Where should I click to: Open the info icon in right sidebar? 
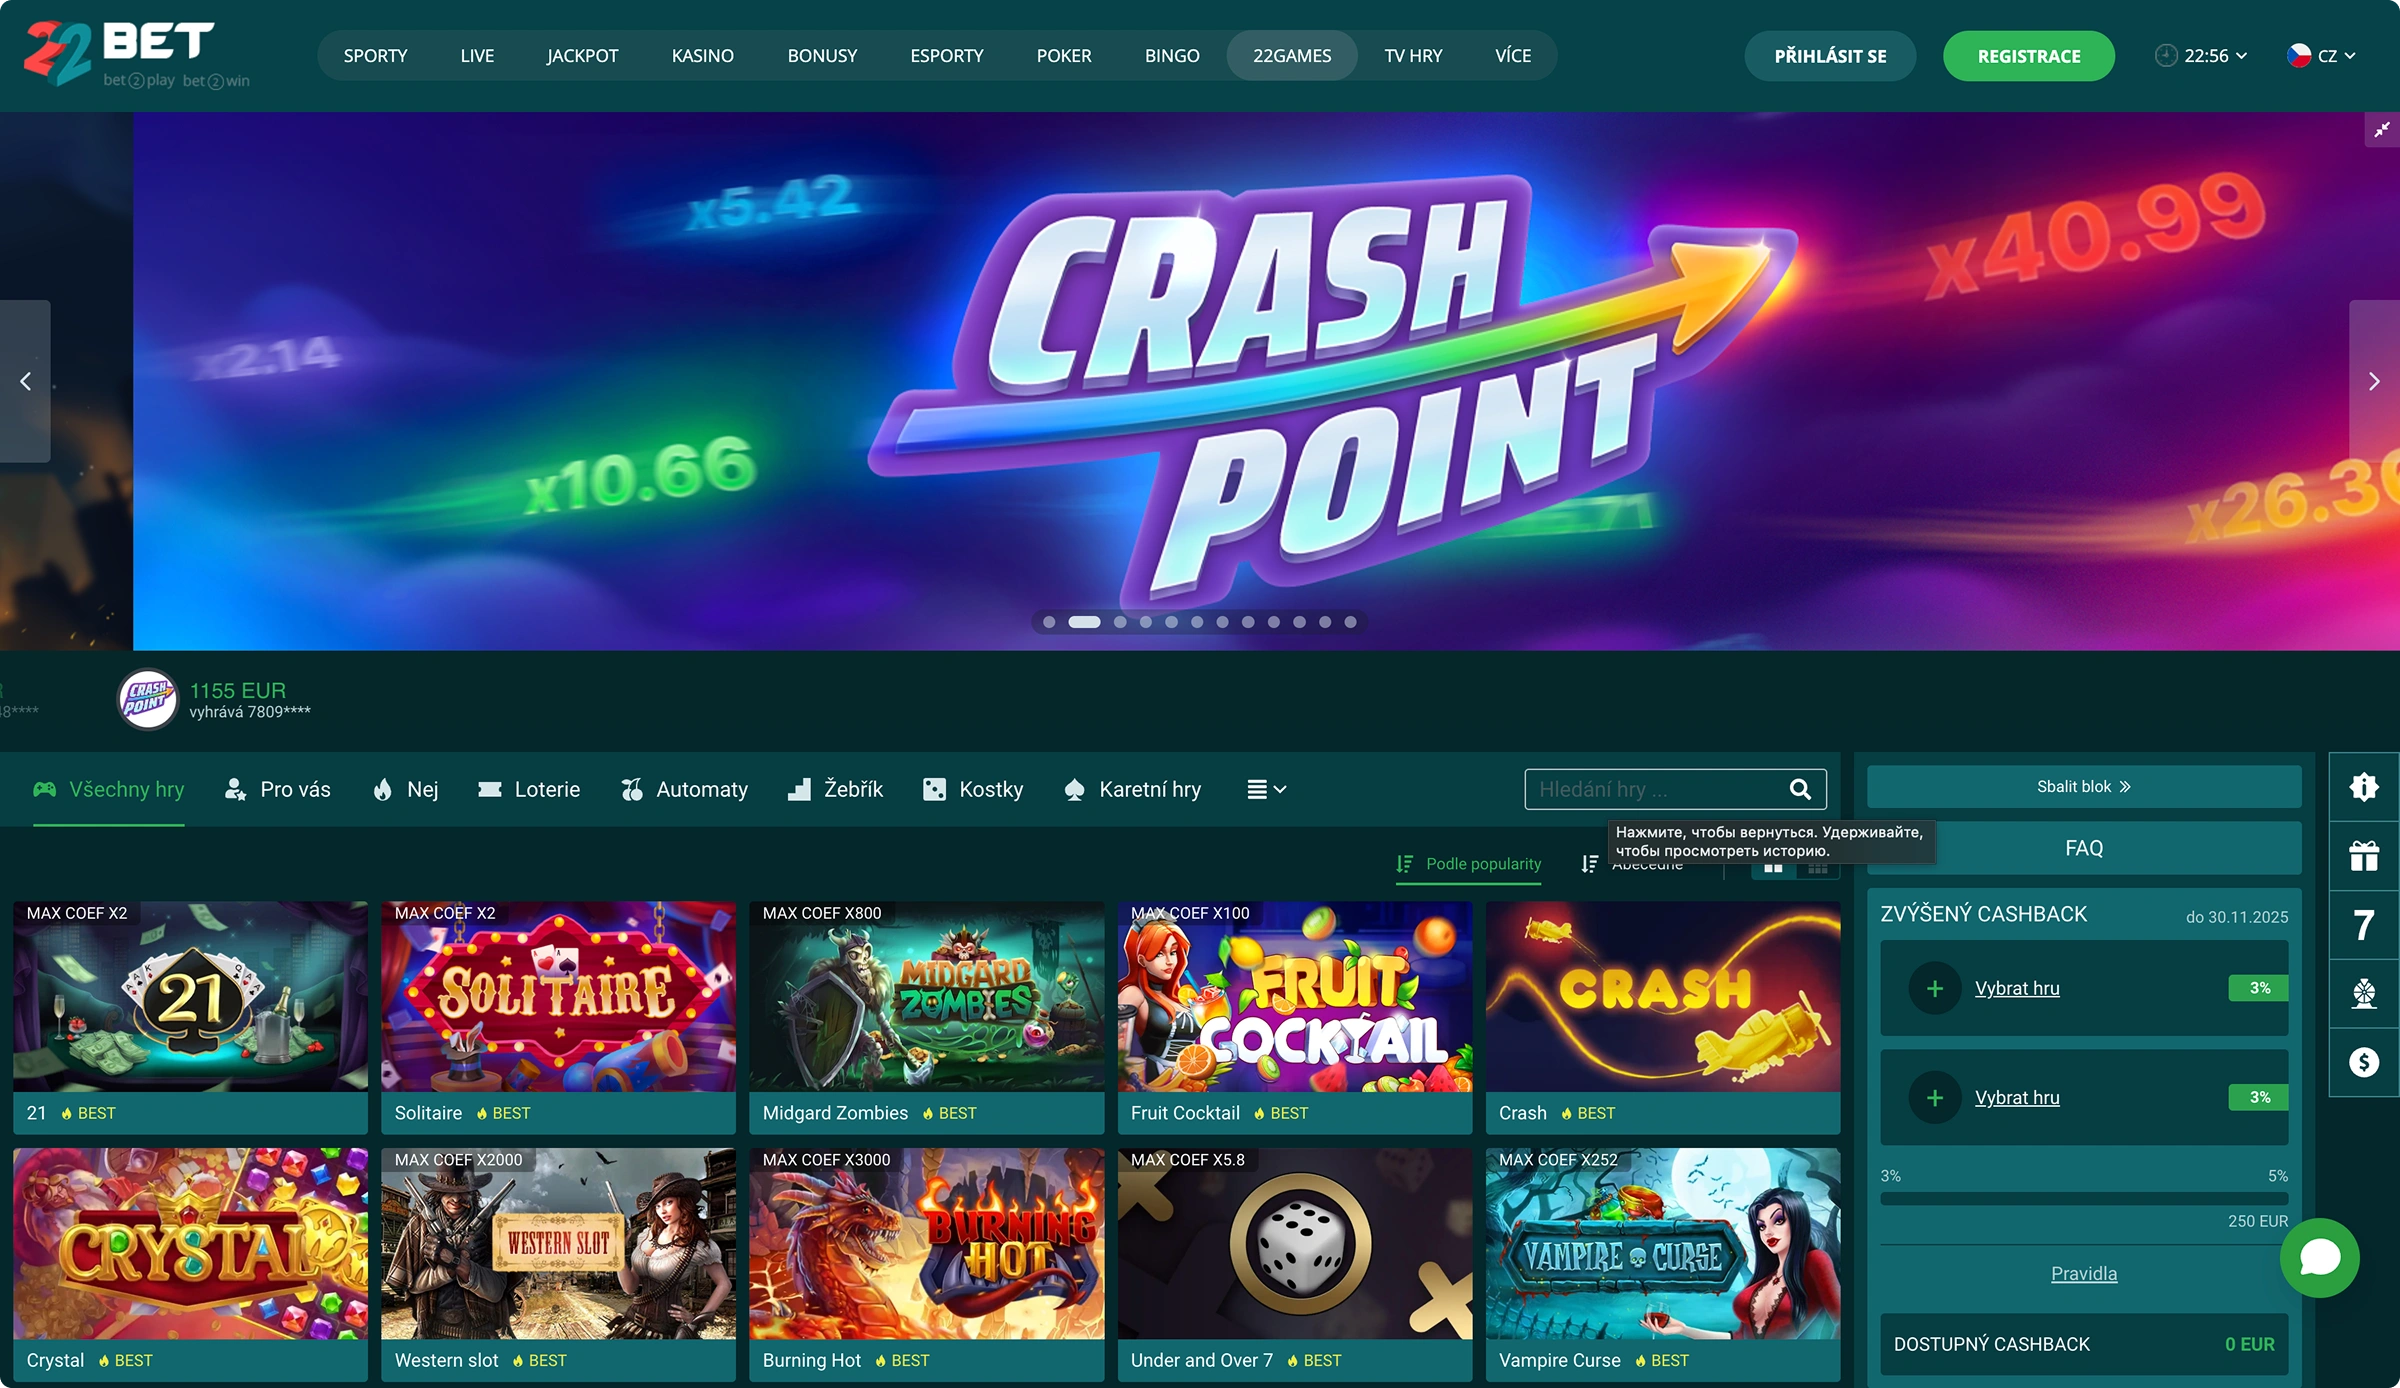(x=2364, y=787)
